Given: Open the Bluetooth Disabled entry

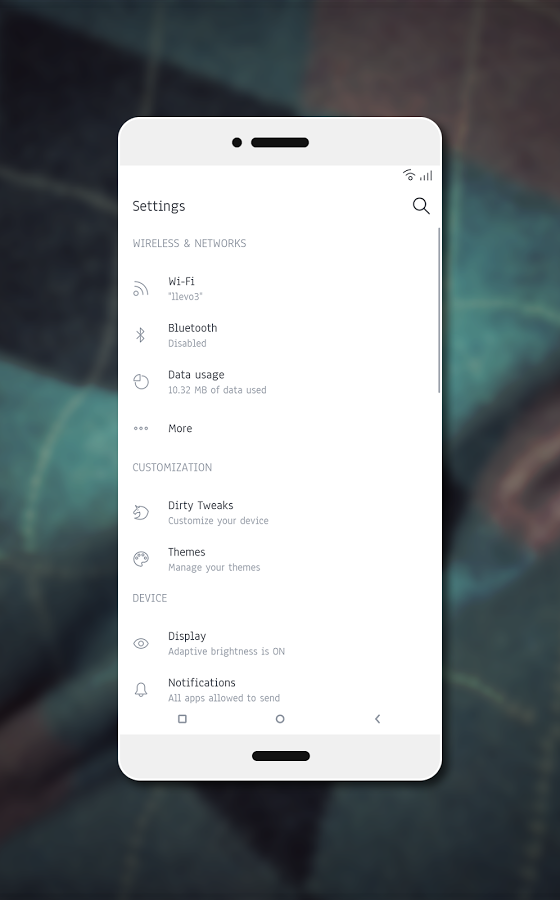Looking at the screenshot, I should [280, 335].
